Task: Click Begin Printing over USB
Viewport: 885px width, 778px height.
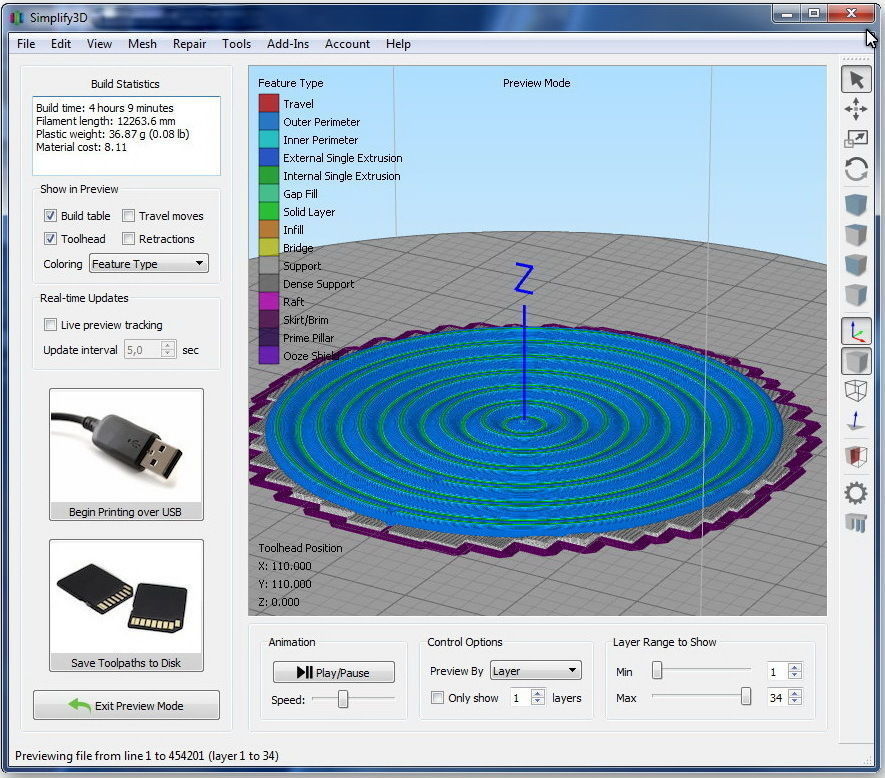Action: pyautogui.click(x=126, y=454)
